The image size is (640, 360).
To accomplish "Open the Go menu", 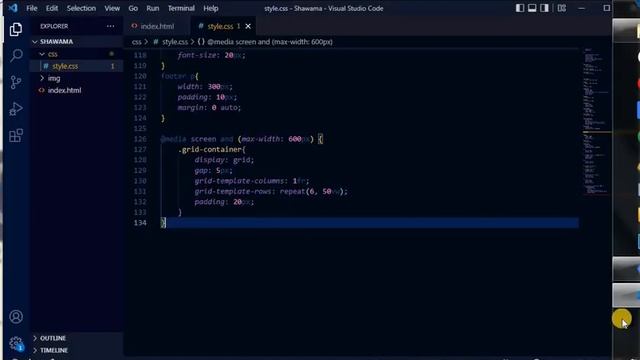I will 133,8.
